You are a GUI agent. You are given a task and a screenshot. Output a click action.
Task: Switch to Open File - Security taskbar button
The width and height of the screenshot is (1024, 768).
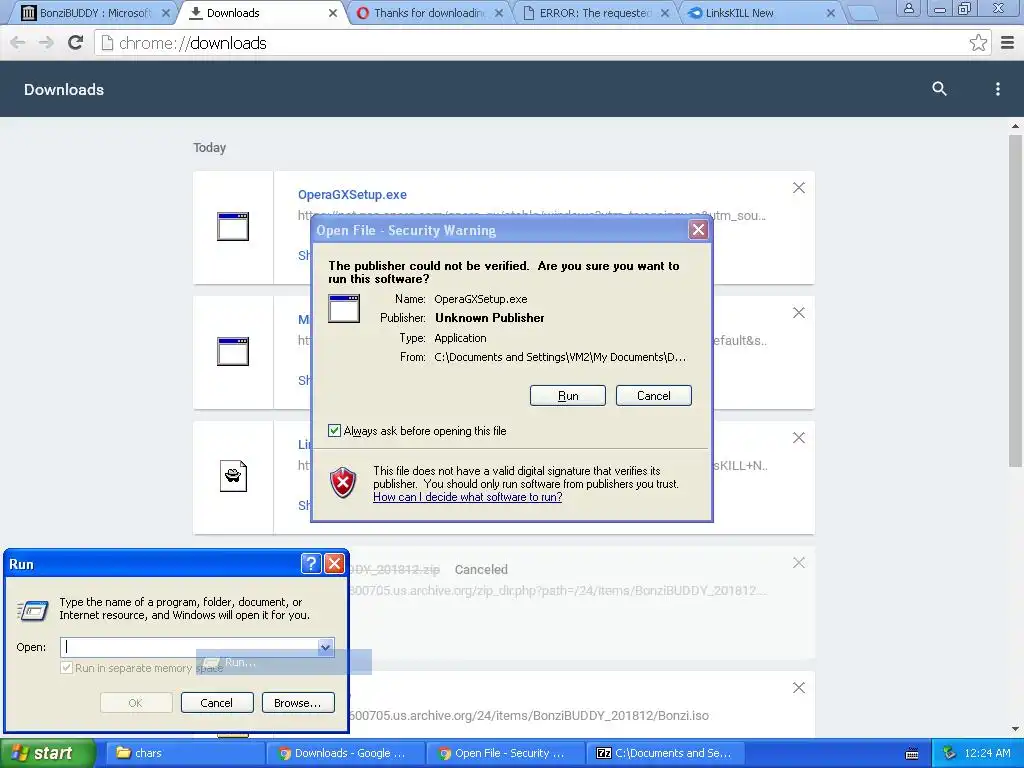pyautogui.click(x=505, y=753)
